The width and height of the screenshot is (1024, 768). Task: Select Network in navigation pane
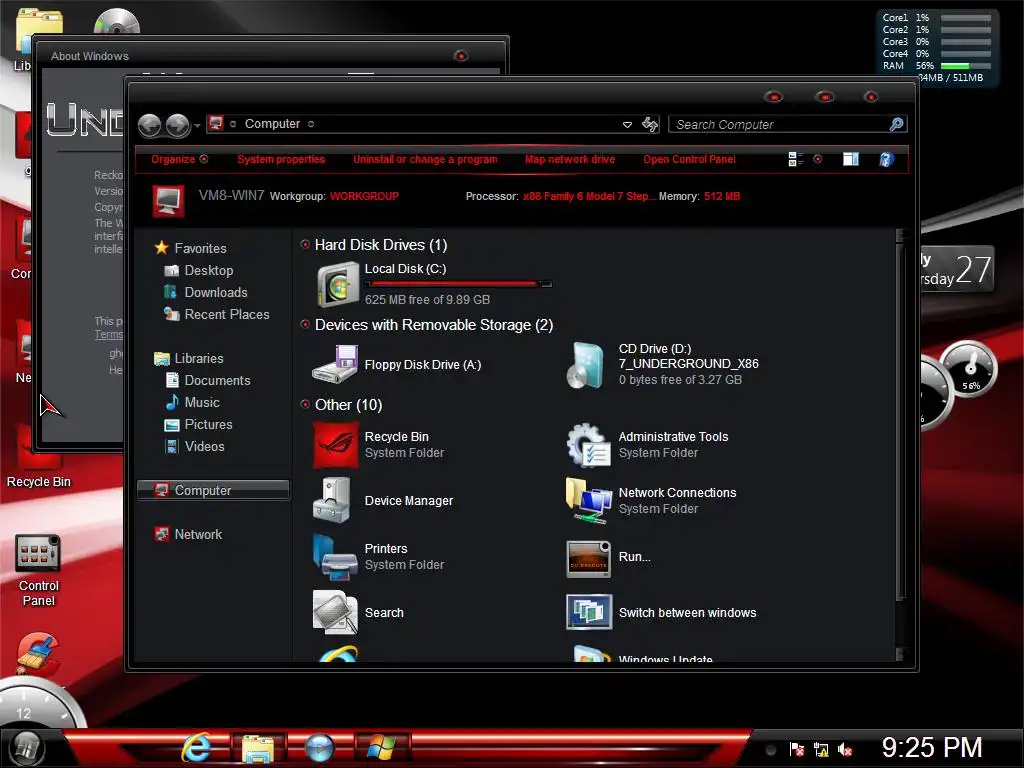tap(188, 534)
